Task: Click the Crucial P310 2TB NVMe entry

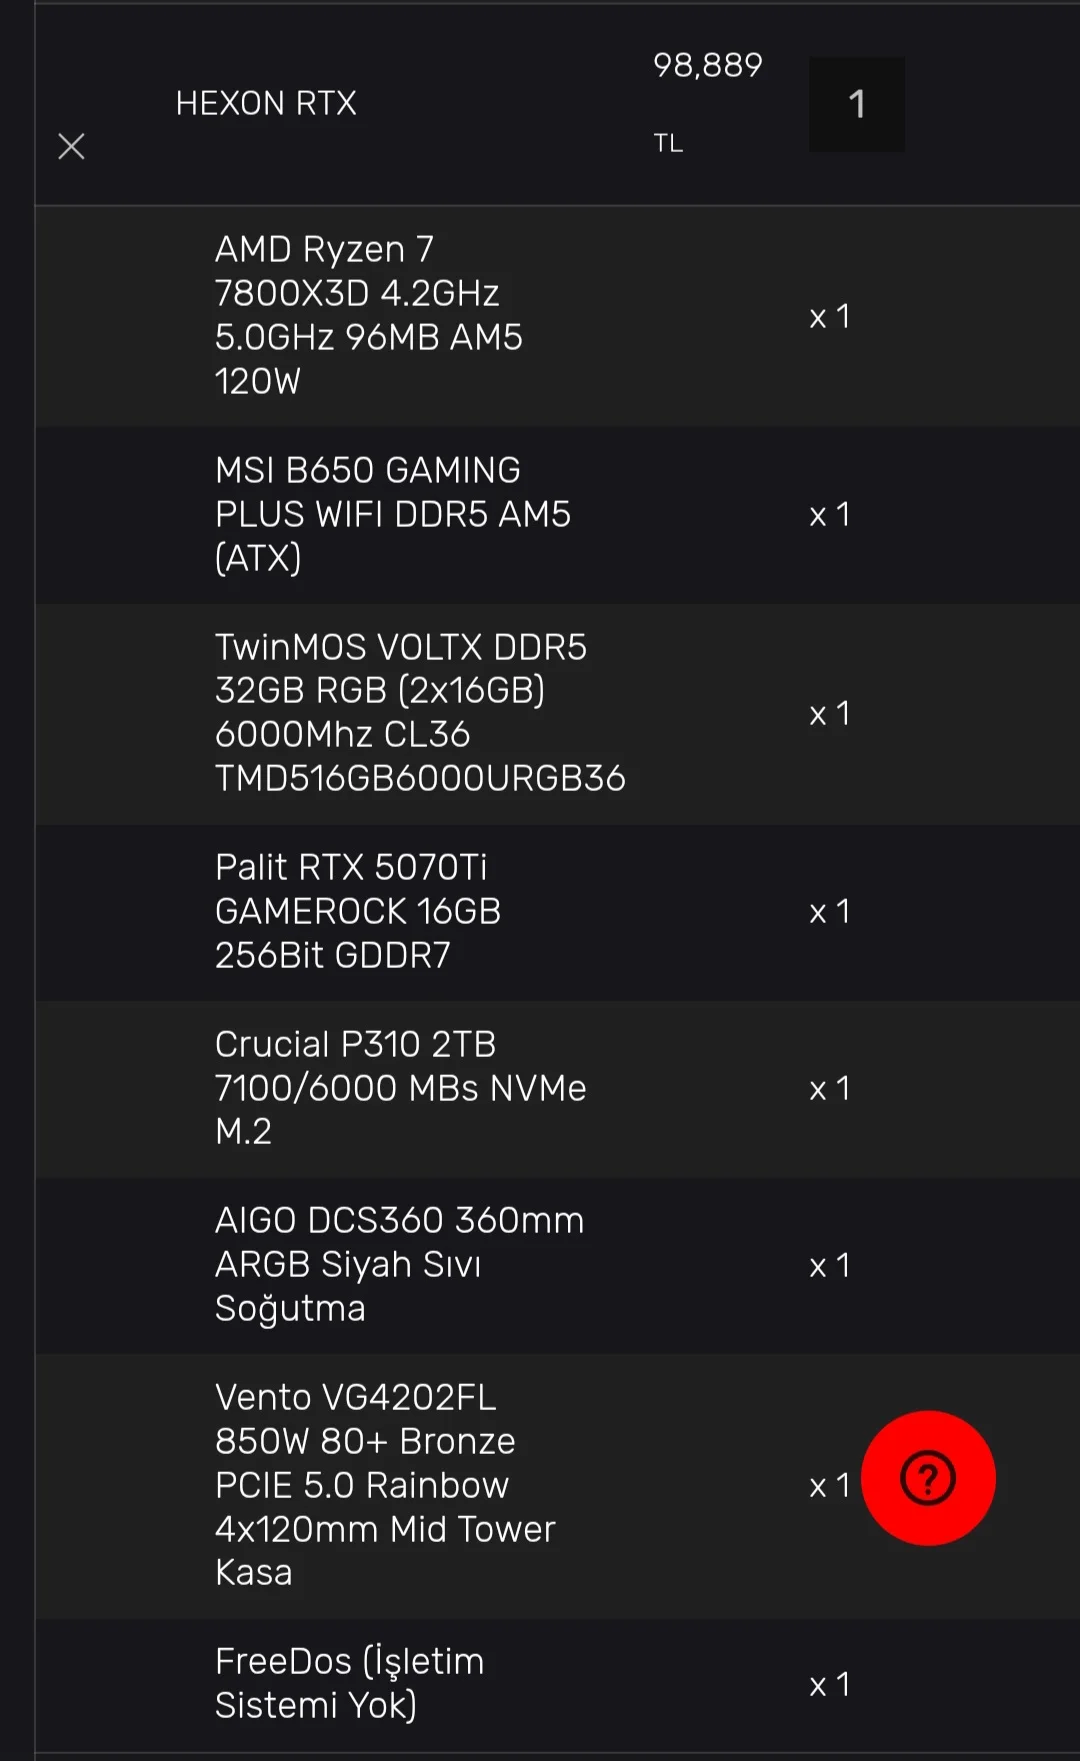Action: [400, 1088]
